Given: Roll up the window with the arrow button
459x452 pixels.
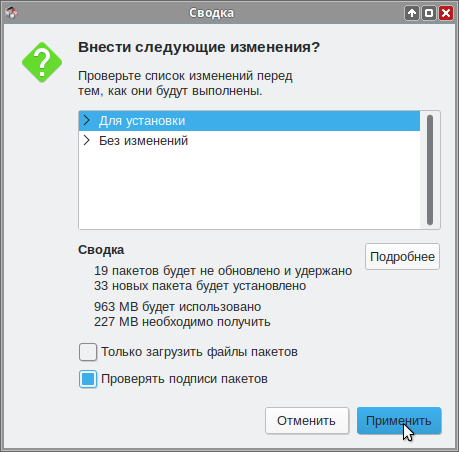Looking at the screenshot, I should (412, 13).
